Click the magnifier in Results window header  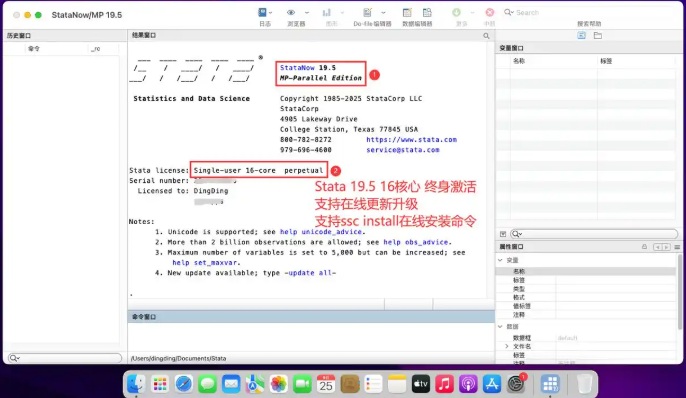click(x=486, y=36)
